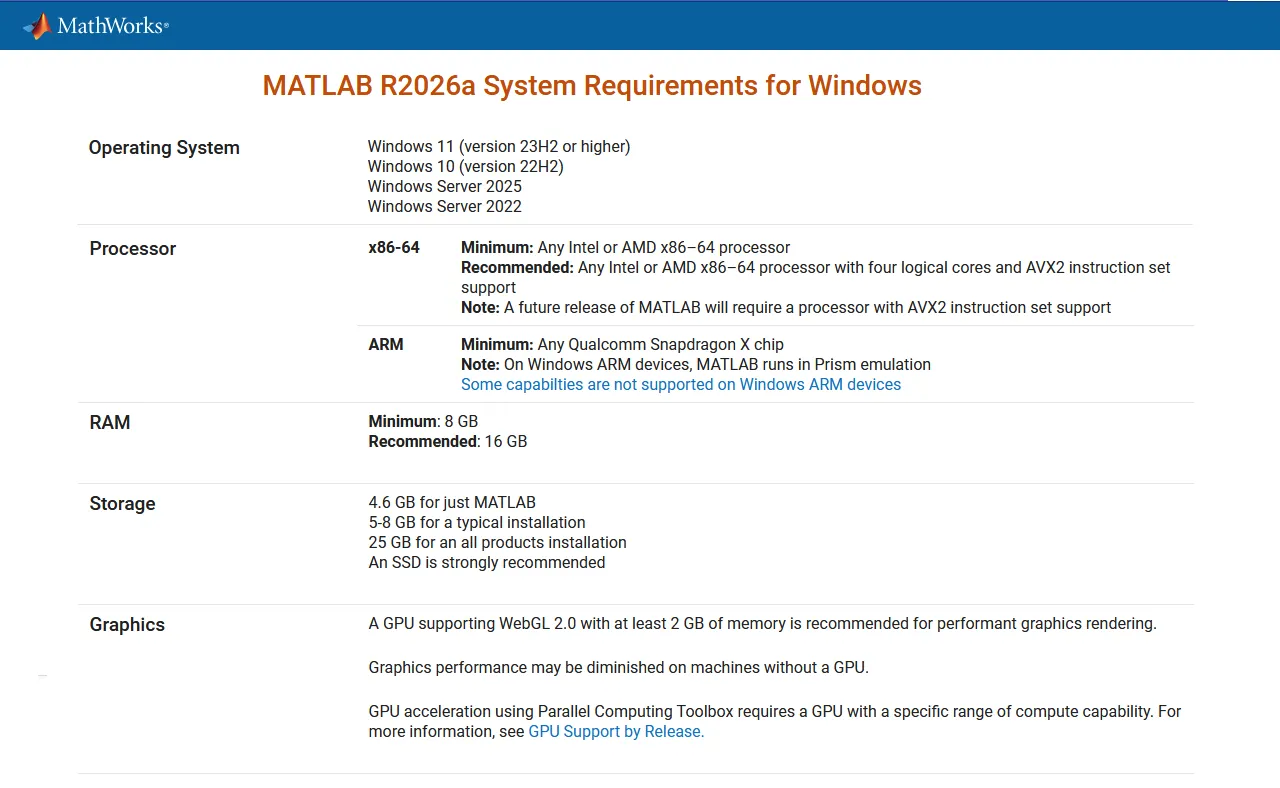This screenshot has height=788, width=1280.
Task: Select the Prism emulation note
Action: pos(696,365)
